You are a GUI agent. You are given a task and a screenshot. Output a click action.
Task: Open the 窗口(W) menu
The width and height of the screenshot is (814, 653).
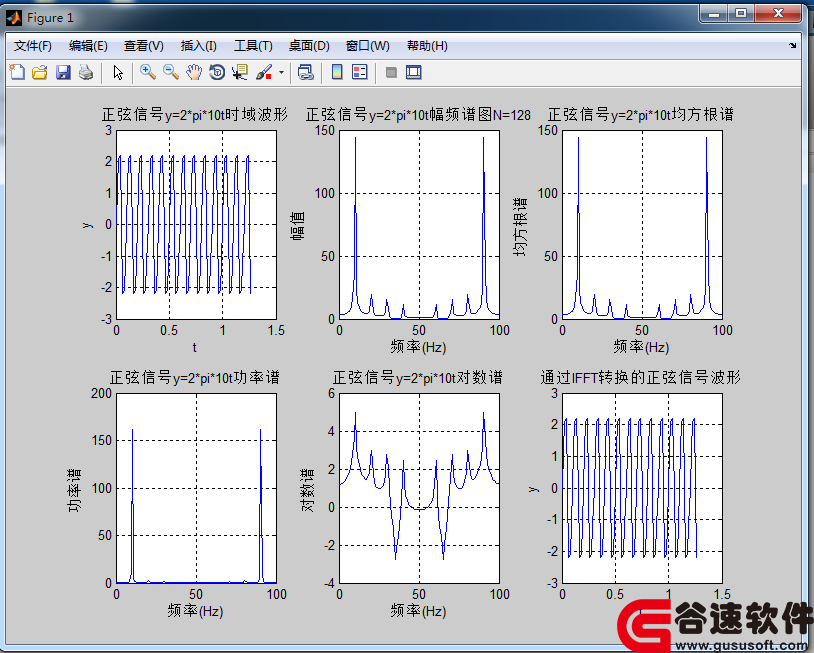click(x=368, y=46)
